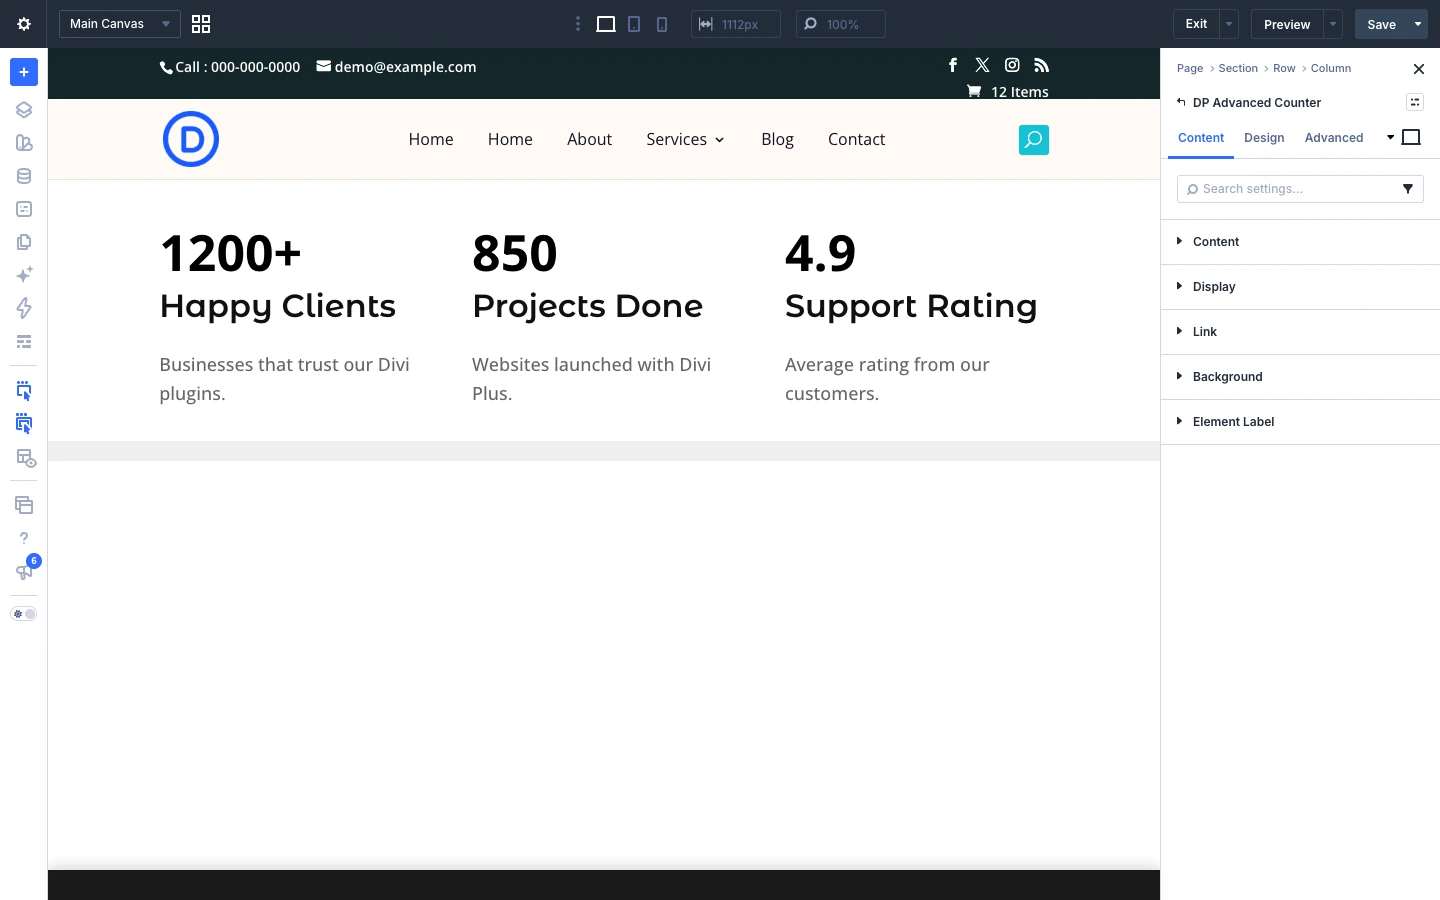Go back using arrow beside DP Advanced Counter

click(1181, 102)
